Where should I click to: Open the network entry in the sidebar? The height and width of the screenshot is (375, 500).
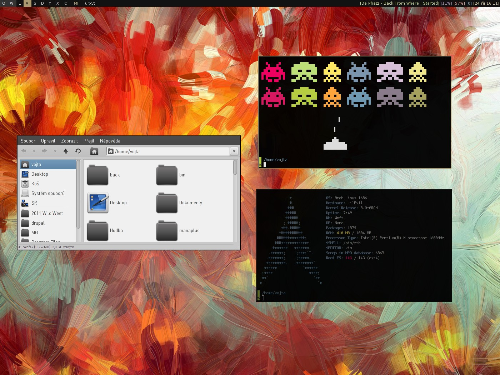48,203
